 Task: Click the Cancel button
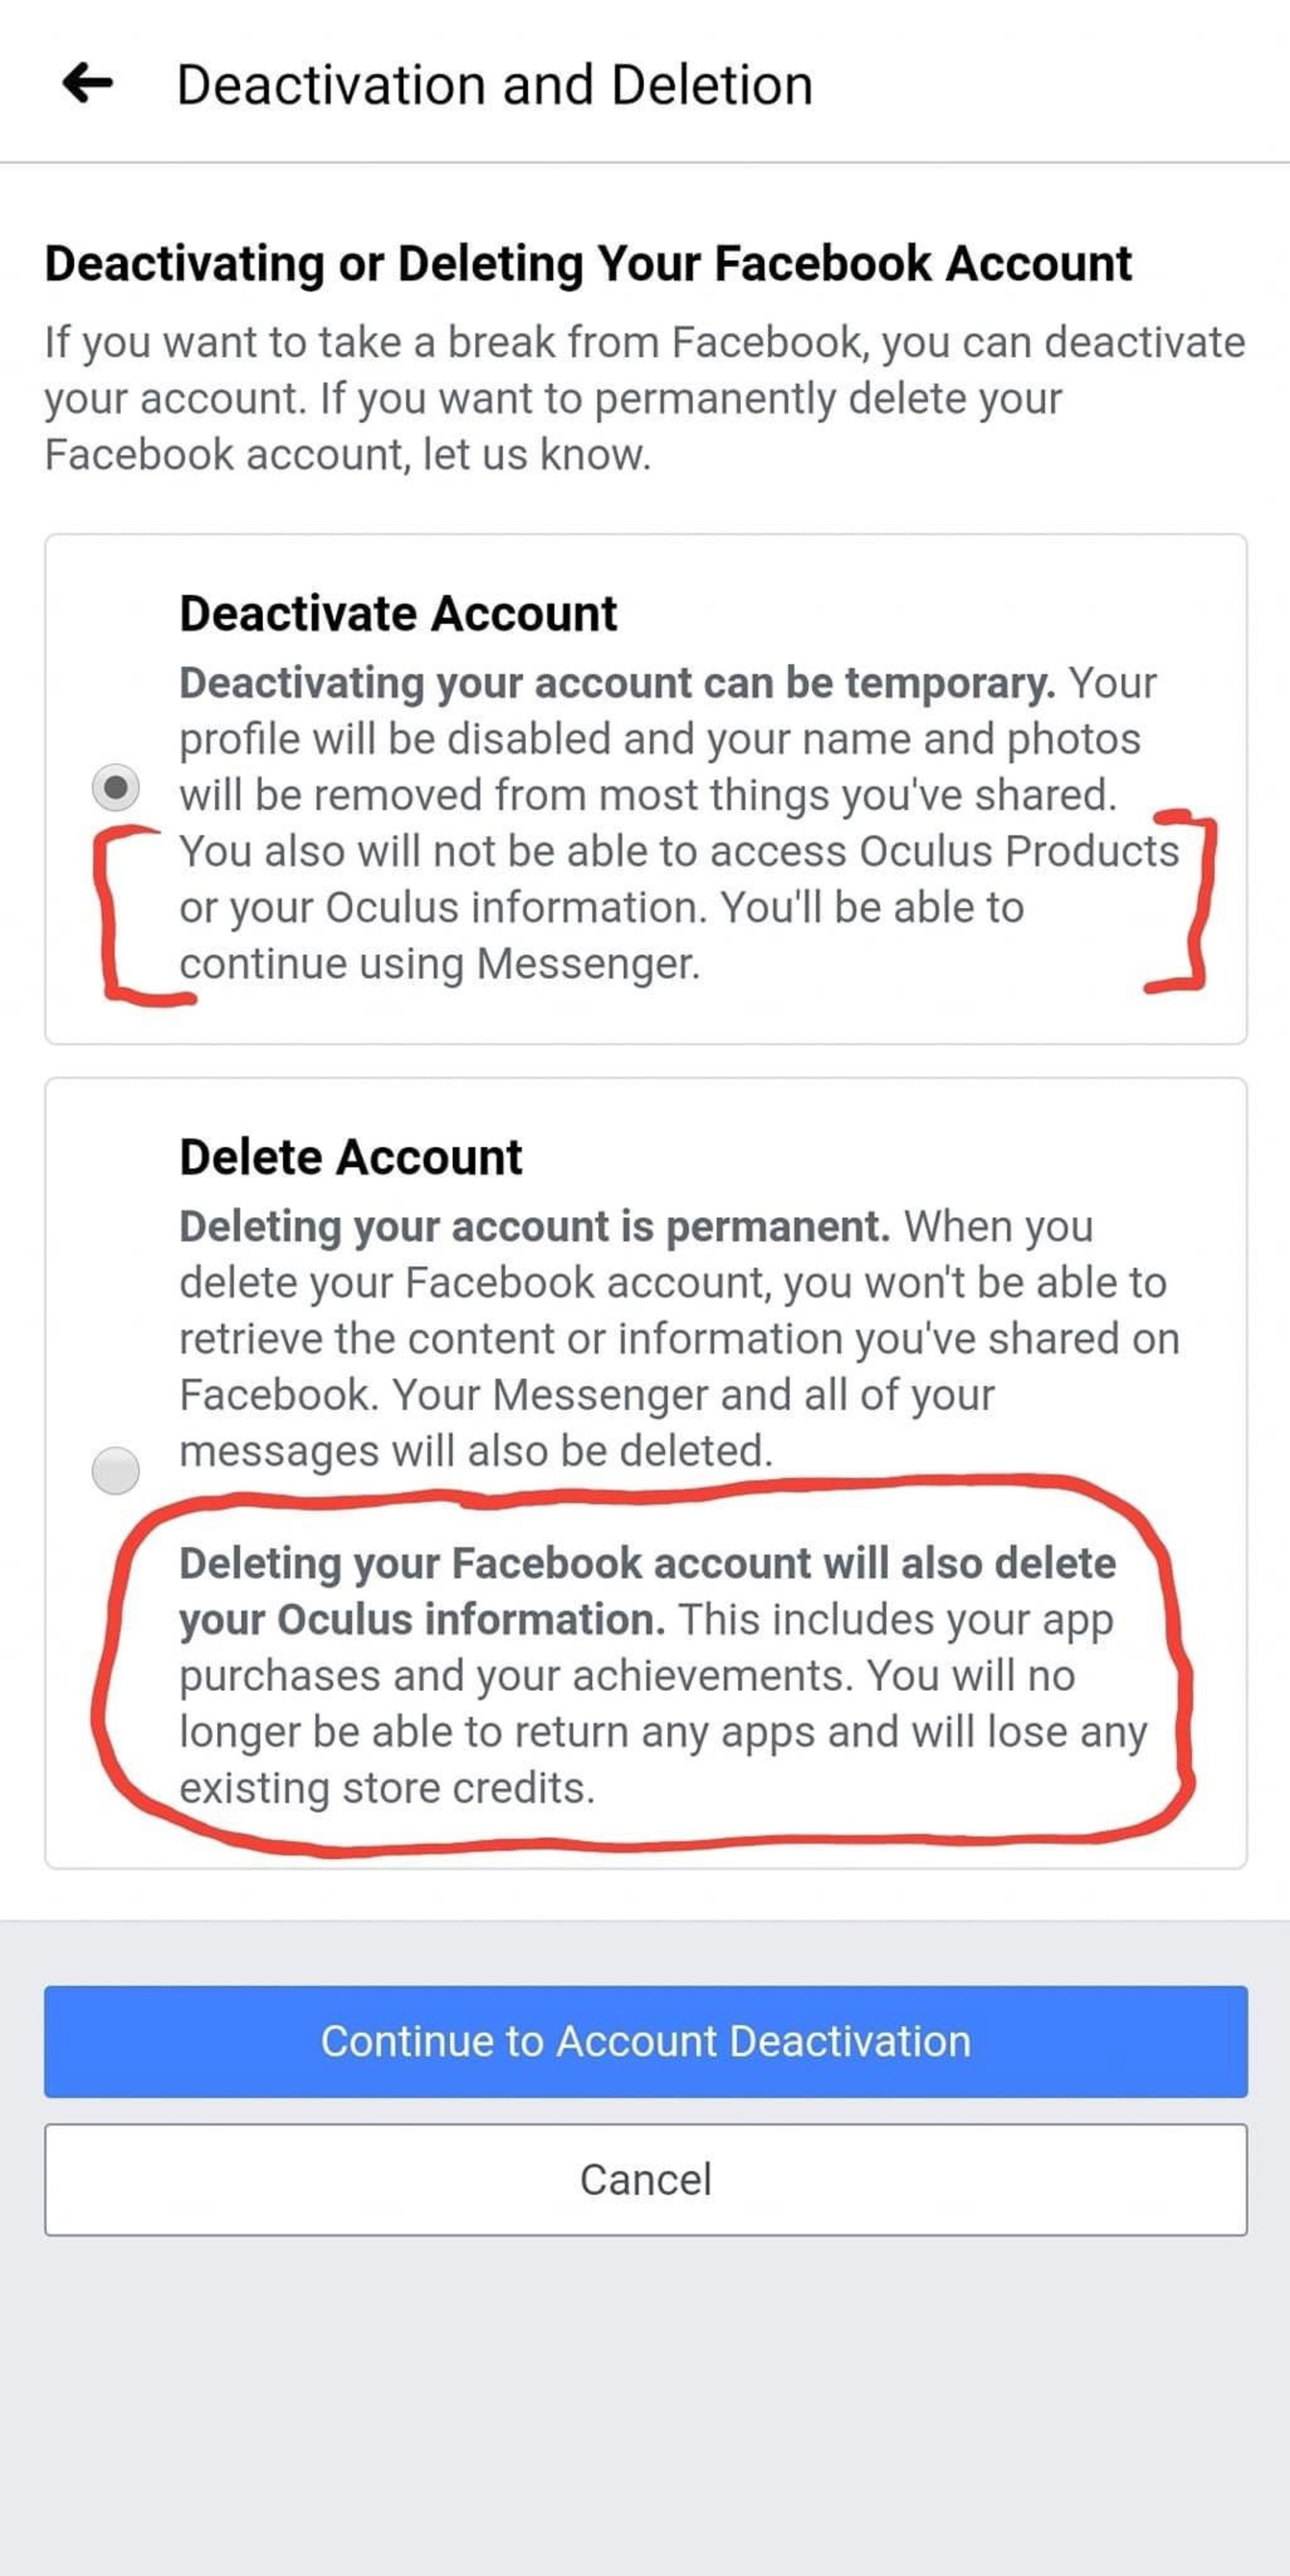(x=645, y=2179)
